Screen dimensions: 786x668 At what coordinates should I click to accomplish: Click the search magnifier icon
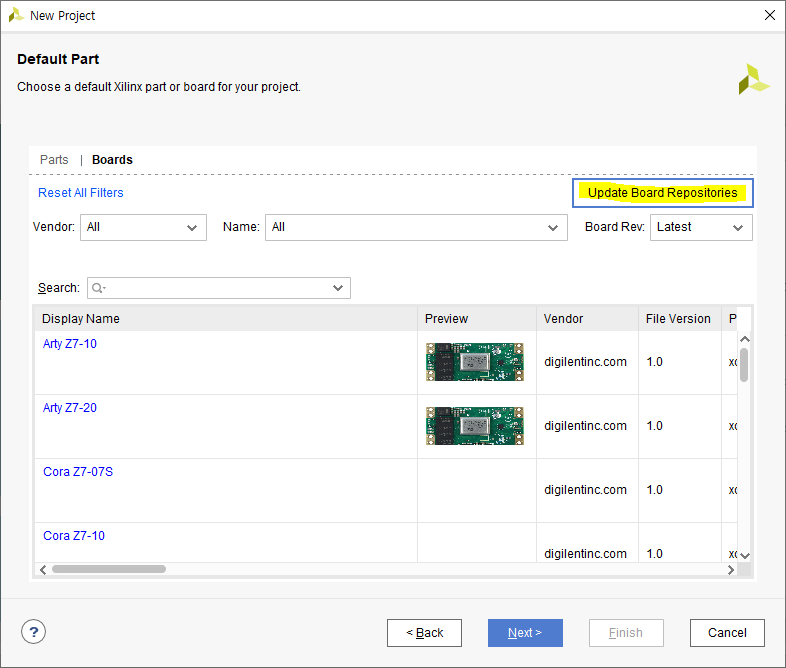(97, 288)
